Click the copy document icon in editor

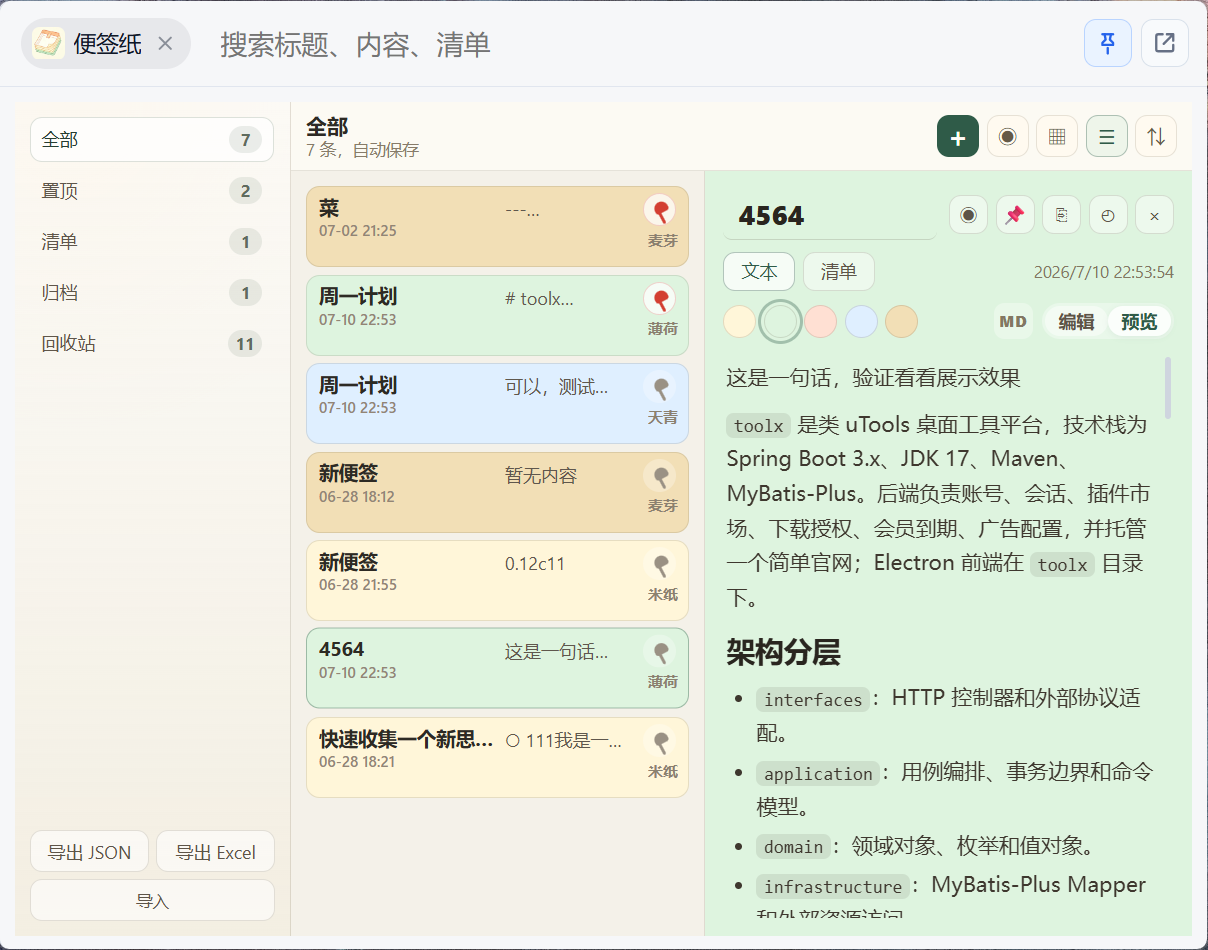[x=1061, y=215]
